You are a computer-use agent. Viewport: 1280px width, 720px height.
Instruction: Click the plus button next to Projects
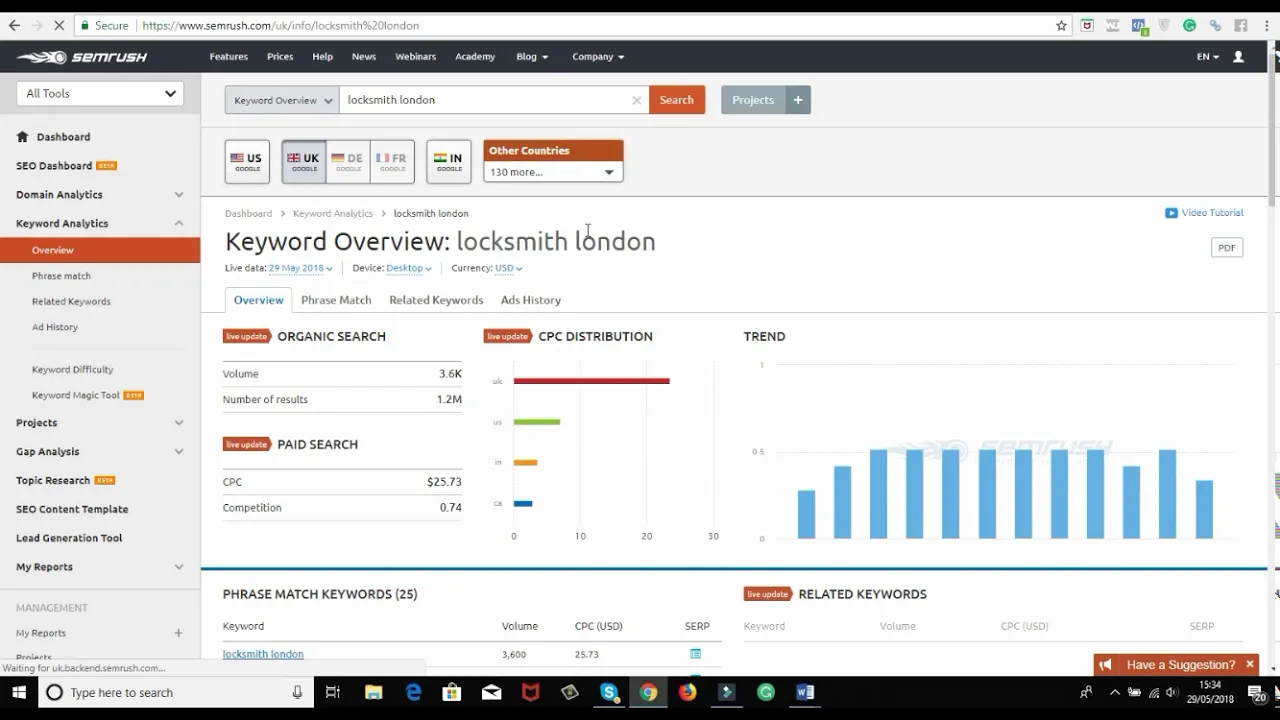pyautogui.click(x=798, y=100)
